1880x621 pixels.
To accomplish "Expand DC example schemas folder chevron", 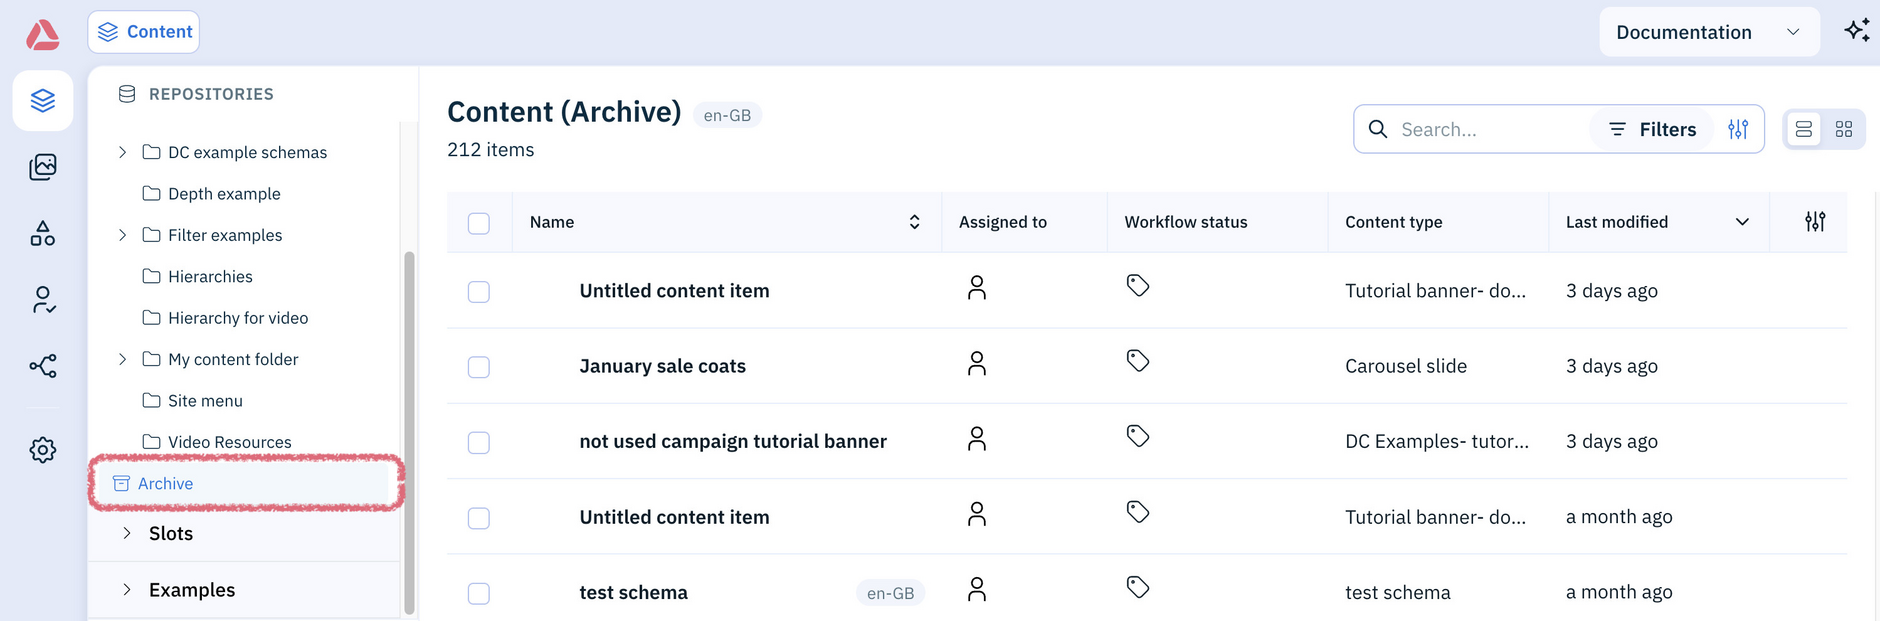I will coord(122,152).
